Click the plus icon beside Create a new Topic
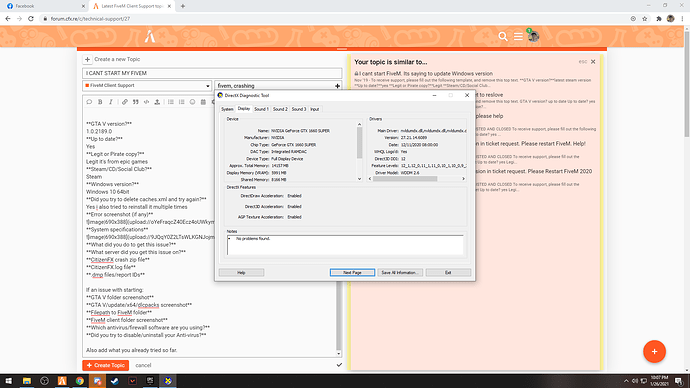Screen dimensions: 690x388 coord(87,59)
